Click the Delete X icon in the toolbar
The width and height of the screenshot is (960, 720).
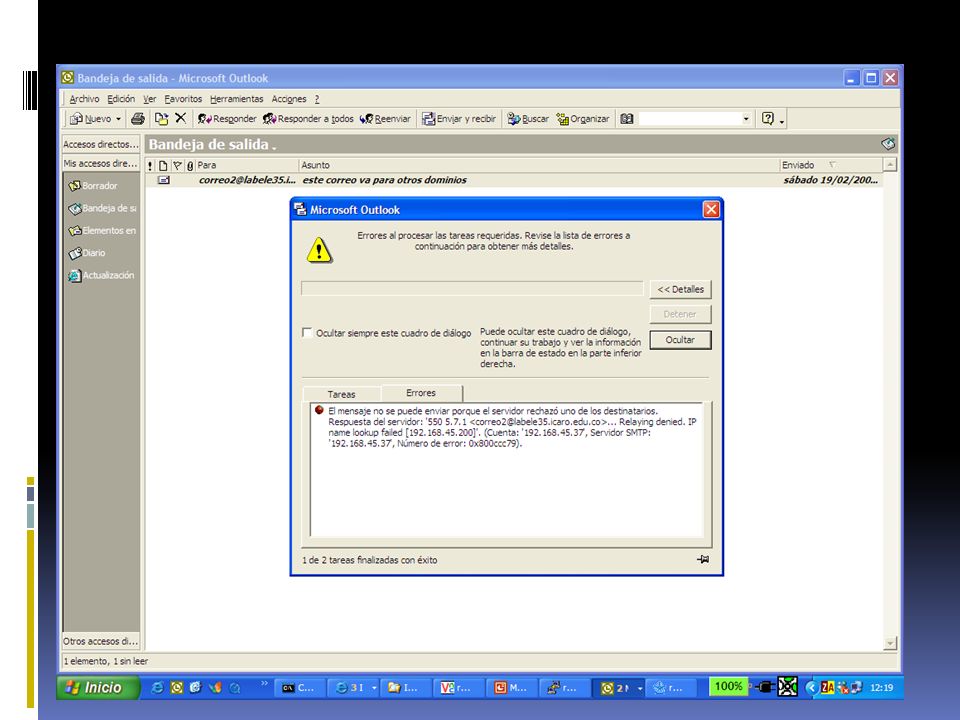pos(181,118)
